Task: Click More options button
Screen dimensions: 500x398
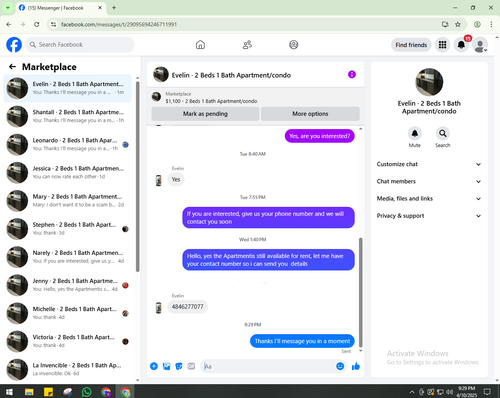Action: (x=310, y=114)
